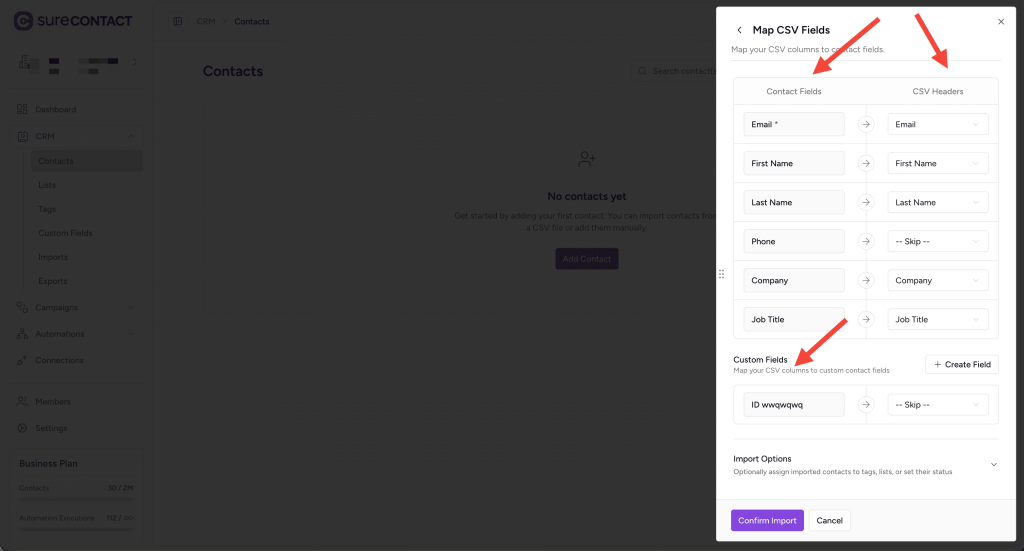1024x551 pixels.
Task: Click the Automations icon in sidebar
Action: 23,334
